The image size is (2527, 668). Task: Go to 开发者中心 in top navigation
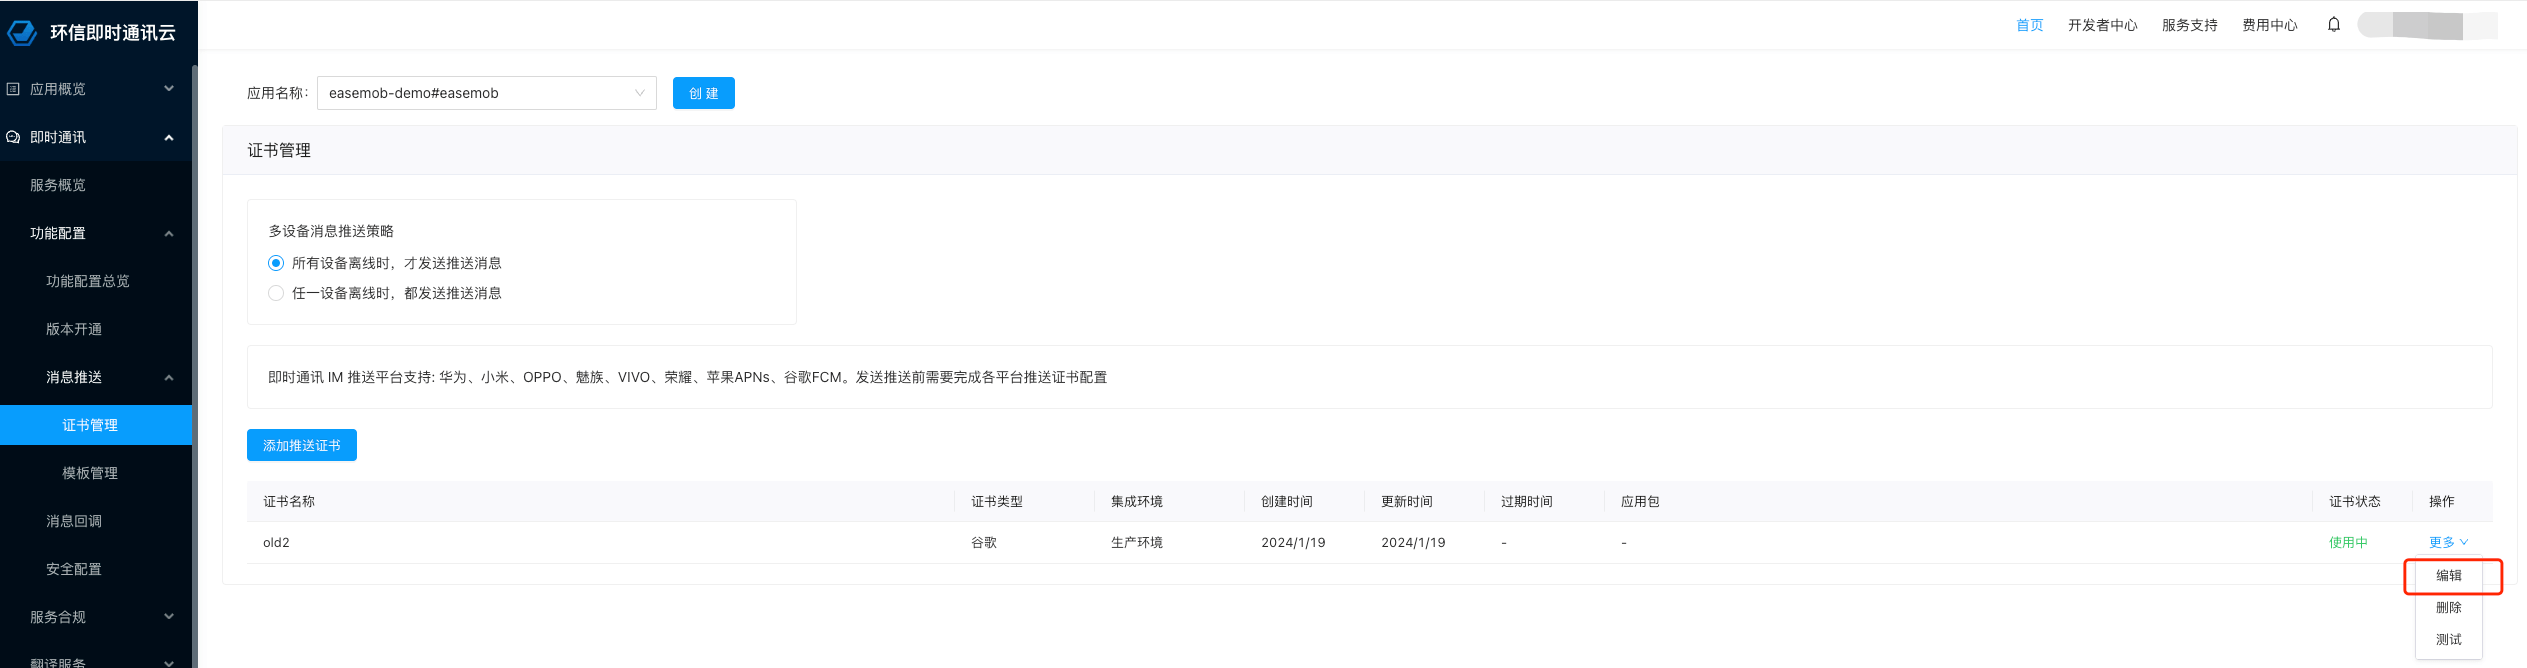pos(2102,25)
